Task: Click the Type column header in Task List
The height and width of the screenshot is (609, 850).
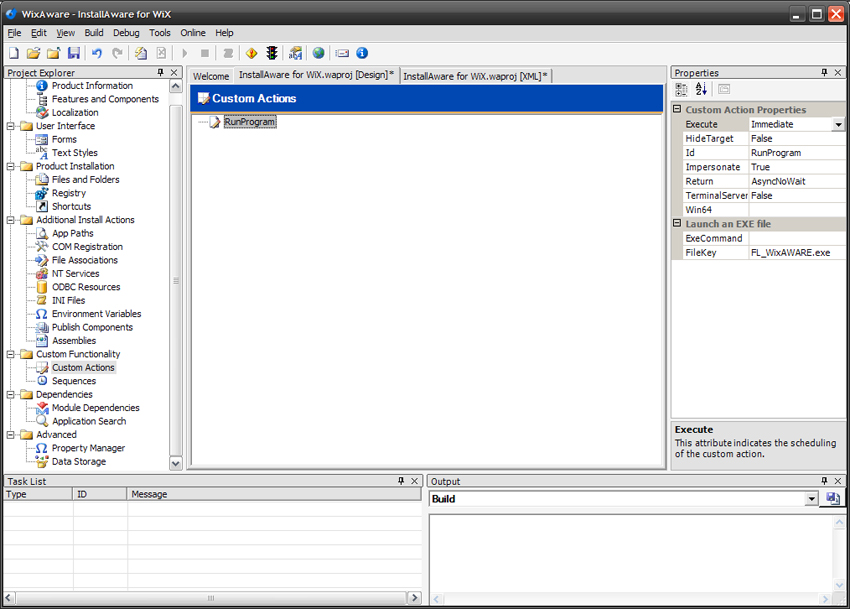Action: pyautogui.click(x=37, y=494)
